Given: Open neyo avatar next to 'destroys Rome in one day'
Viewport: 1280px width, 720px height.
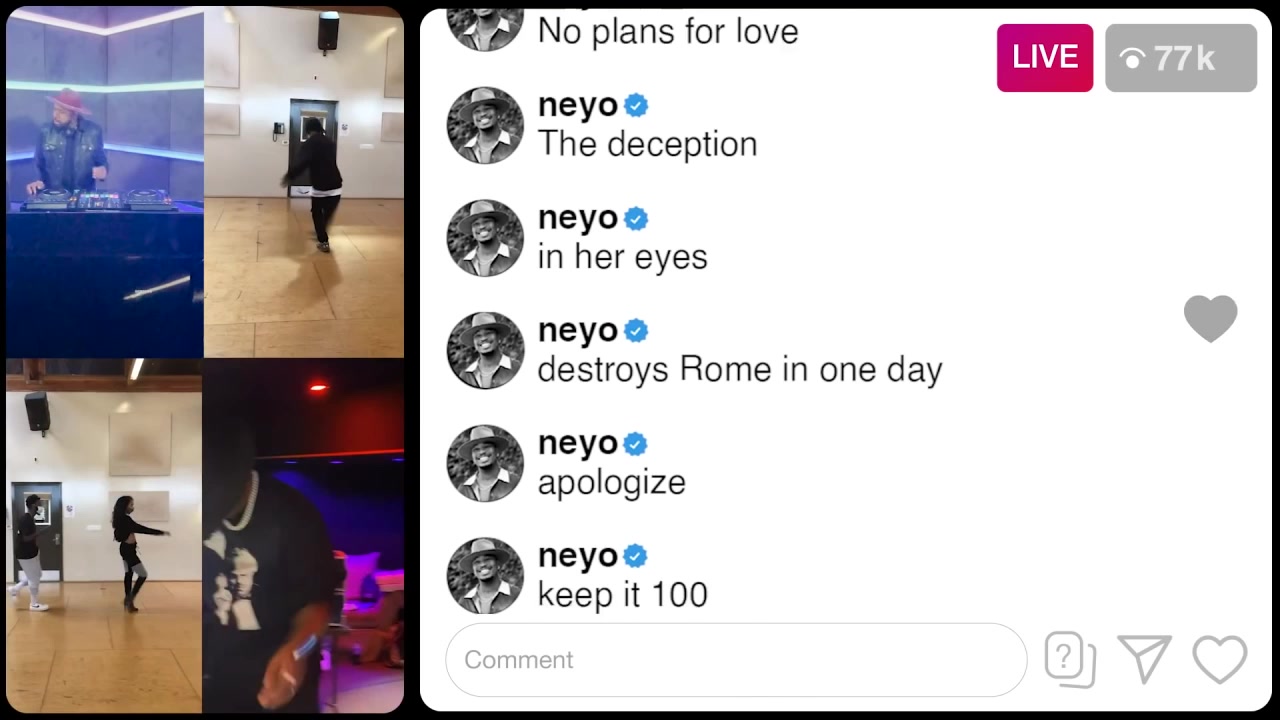Looking at the screenshot, I should click(x=485, y=351).
